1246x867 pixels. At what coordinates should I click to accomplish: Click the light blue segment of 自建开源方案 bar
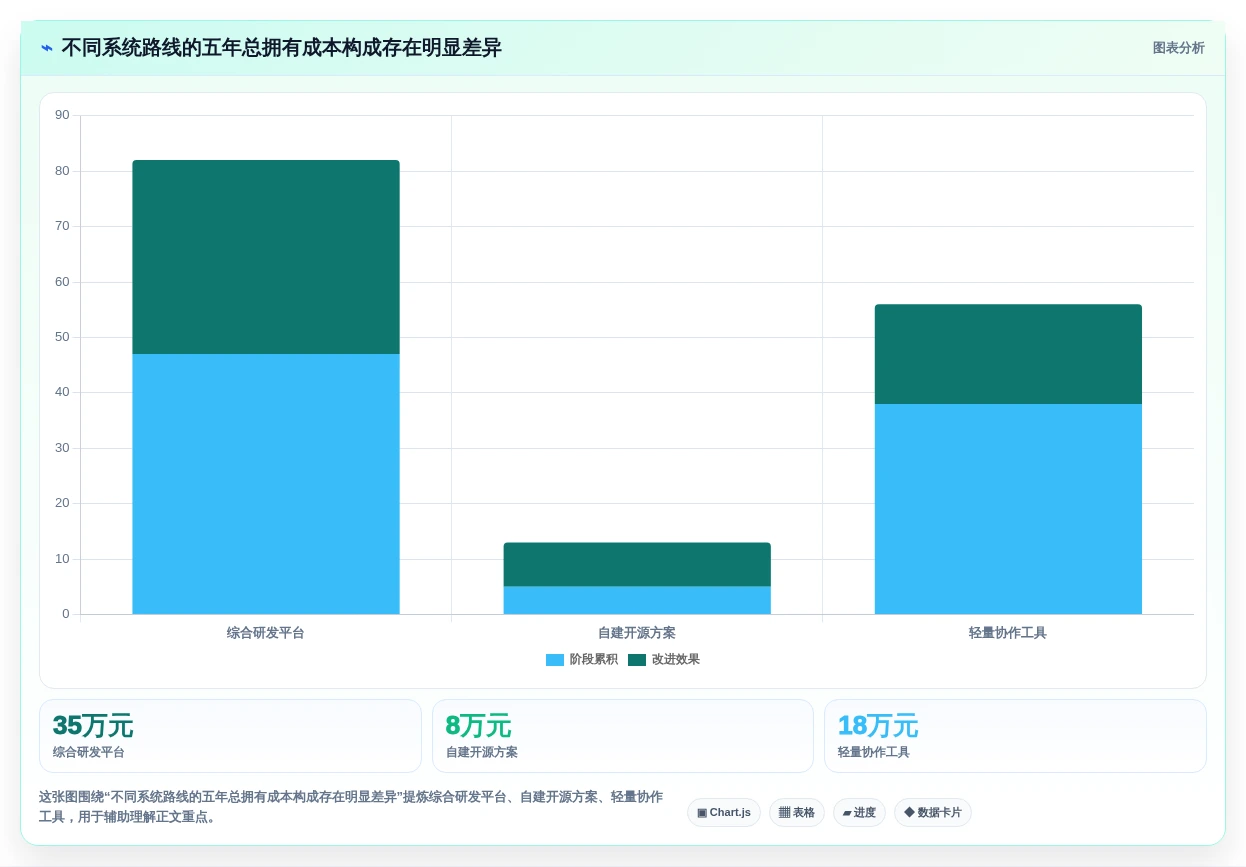pyautogui.click(x=637, y=600)
